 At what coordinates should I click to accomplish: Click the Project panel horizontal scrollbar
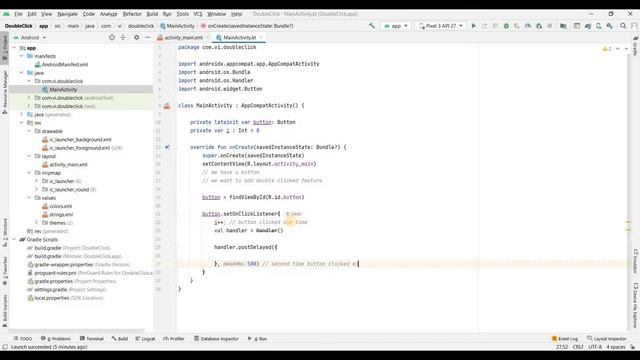pyautogui.click(x=77, y=331)
